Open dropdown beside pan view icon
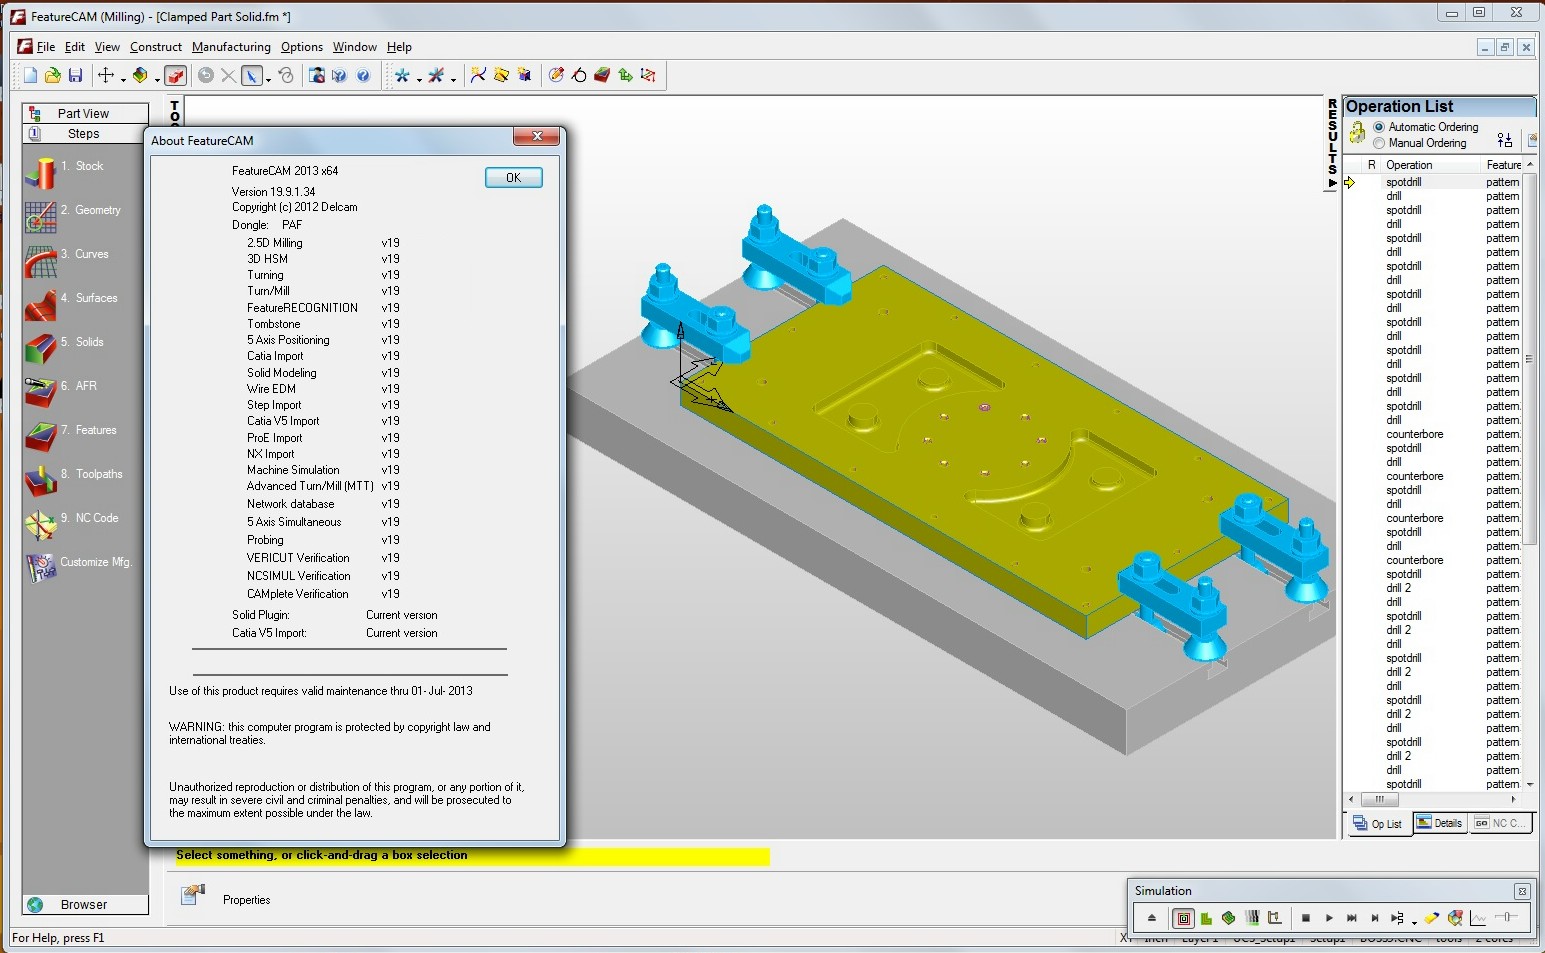The height and width of the screenshot is (953, 1545). [x=123, y=78]
